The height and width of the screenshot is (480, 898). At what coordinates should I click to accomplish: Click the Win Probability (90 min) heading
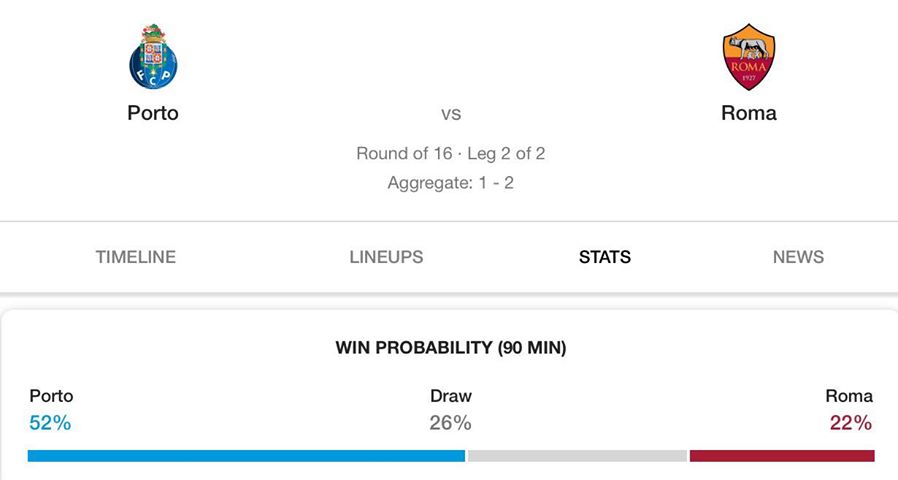coord(451,348)
